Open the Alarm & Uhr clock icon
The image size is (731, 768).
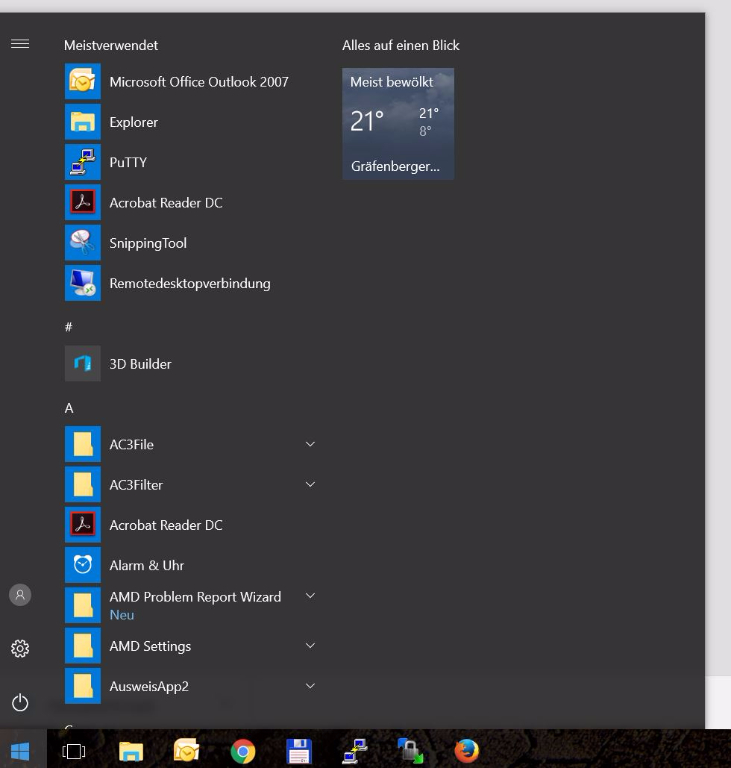click(x=83, y=565)
